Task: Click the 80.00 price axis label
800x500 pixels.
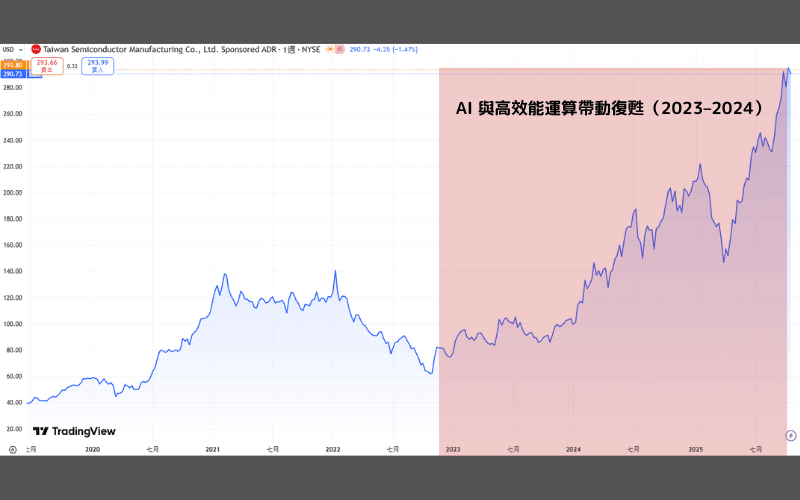Action: (14, 350)
